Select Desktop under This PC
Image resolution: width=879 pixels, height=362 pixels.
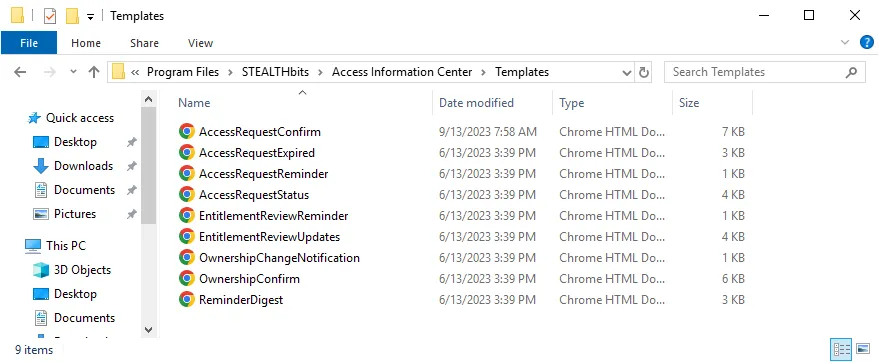(x=75, y=294)
